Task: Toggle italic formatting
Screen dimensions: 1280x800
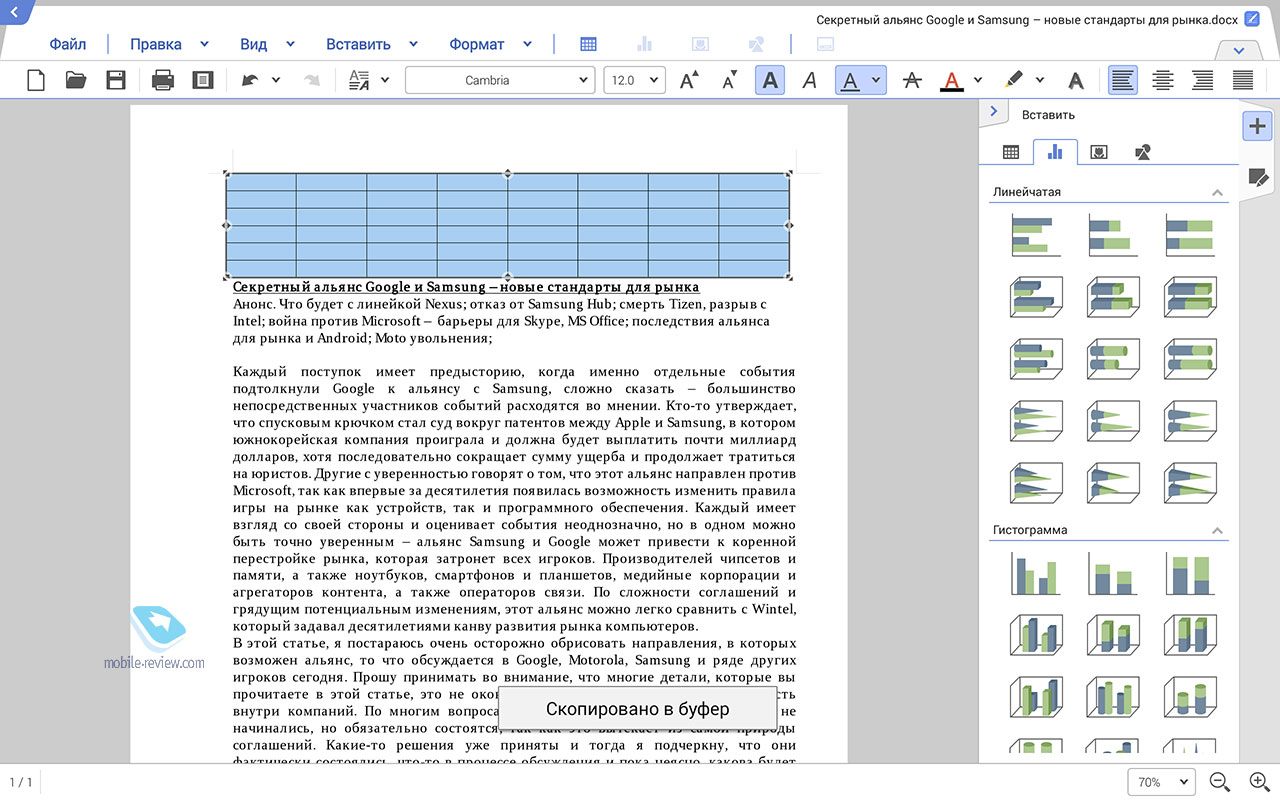Action: click(810, 80)
